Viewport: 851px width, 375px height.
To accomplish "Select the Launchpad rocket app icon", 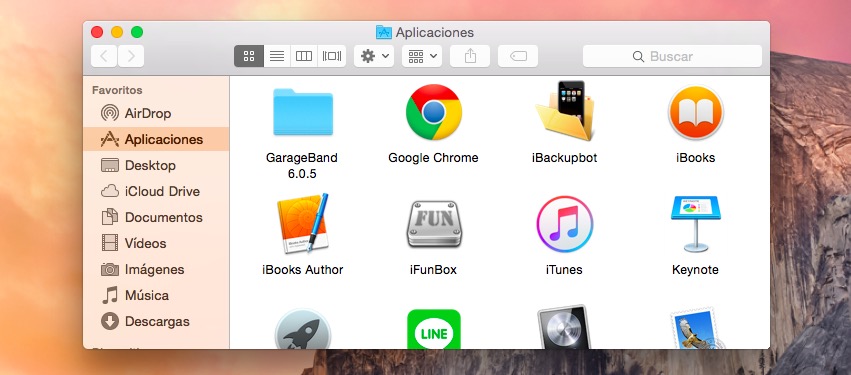I will coord(303,329).
